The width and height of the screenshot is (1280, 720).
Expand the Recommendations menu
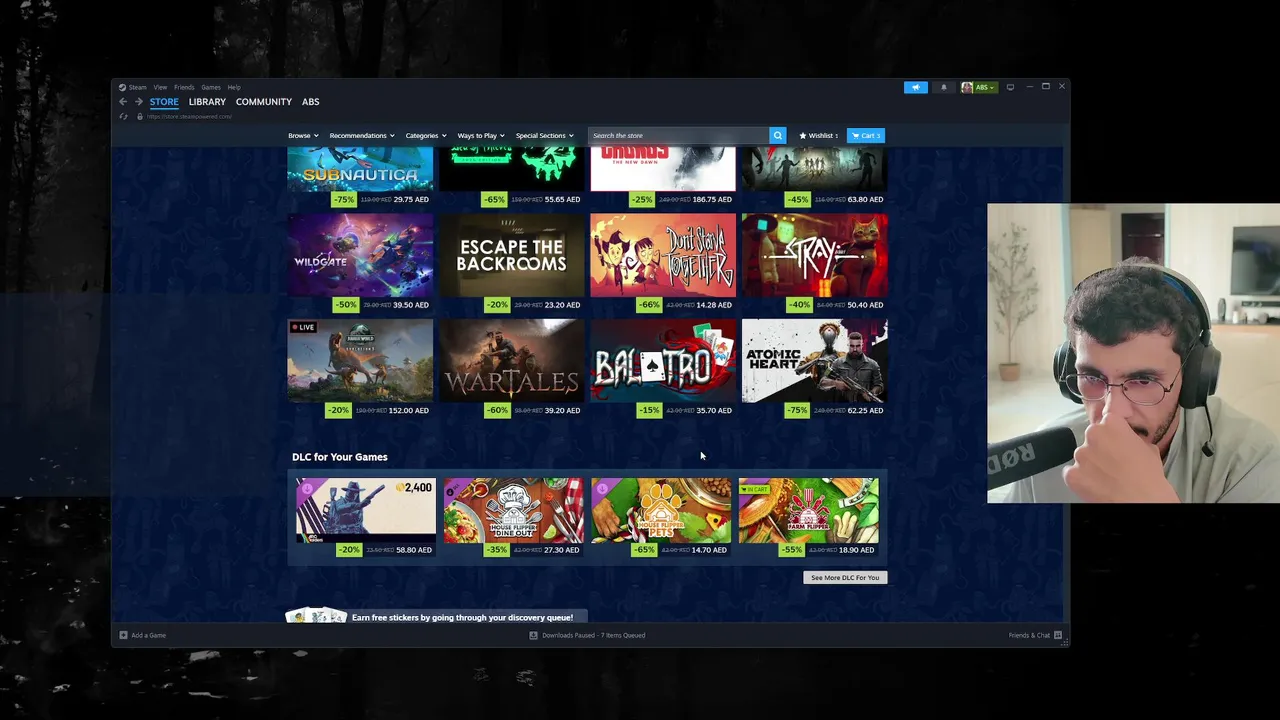point(362,135)
